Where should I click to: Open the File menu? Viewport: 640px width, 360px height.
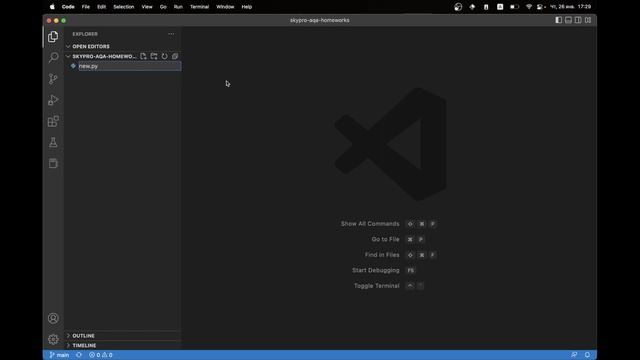(86, 7)
